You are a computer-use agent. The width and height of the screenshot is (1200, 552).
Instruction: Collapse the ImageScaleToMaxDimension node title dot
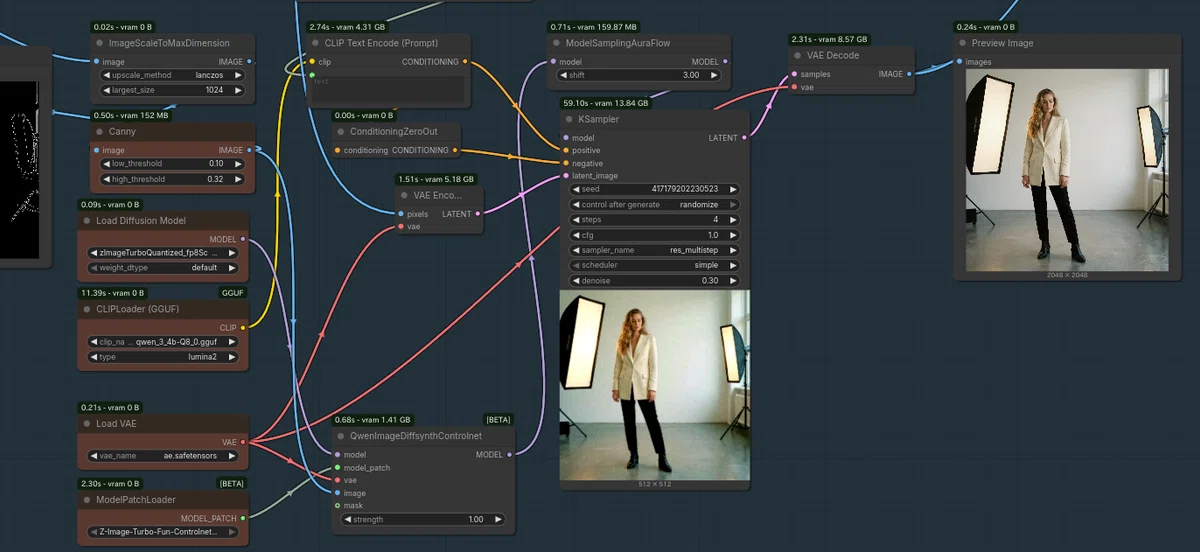tap(98, 43)
